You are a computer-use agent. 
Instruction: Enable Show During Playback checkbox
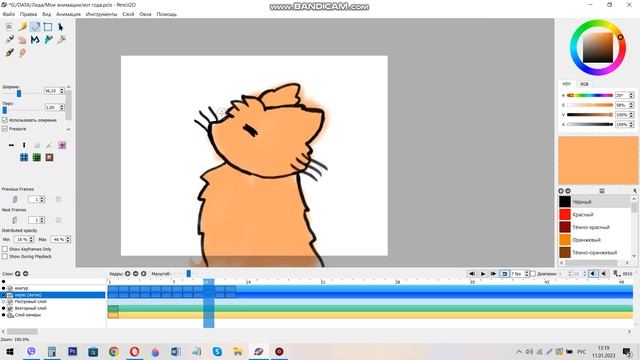(x=5, y=257)
